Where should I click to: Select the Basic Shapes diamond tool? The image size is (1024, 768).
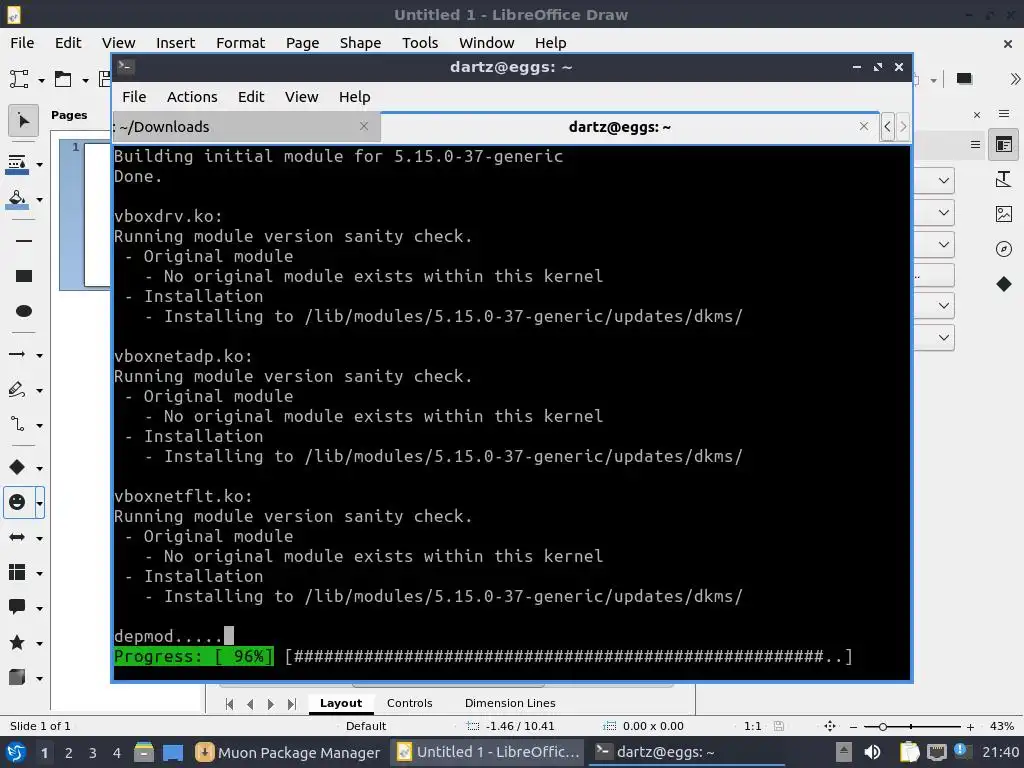coord(17,468)
